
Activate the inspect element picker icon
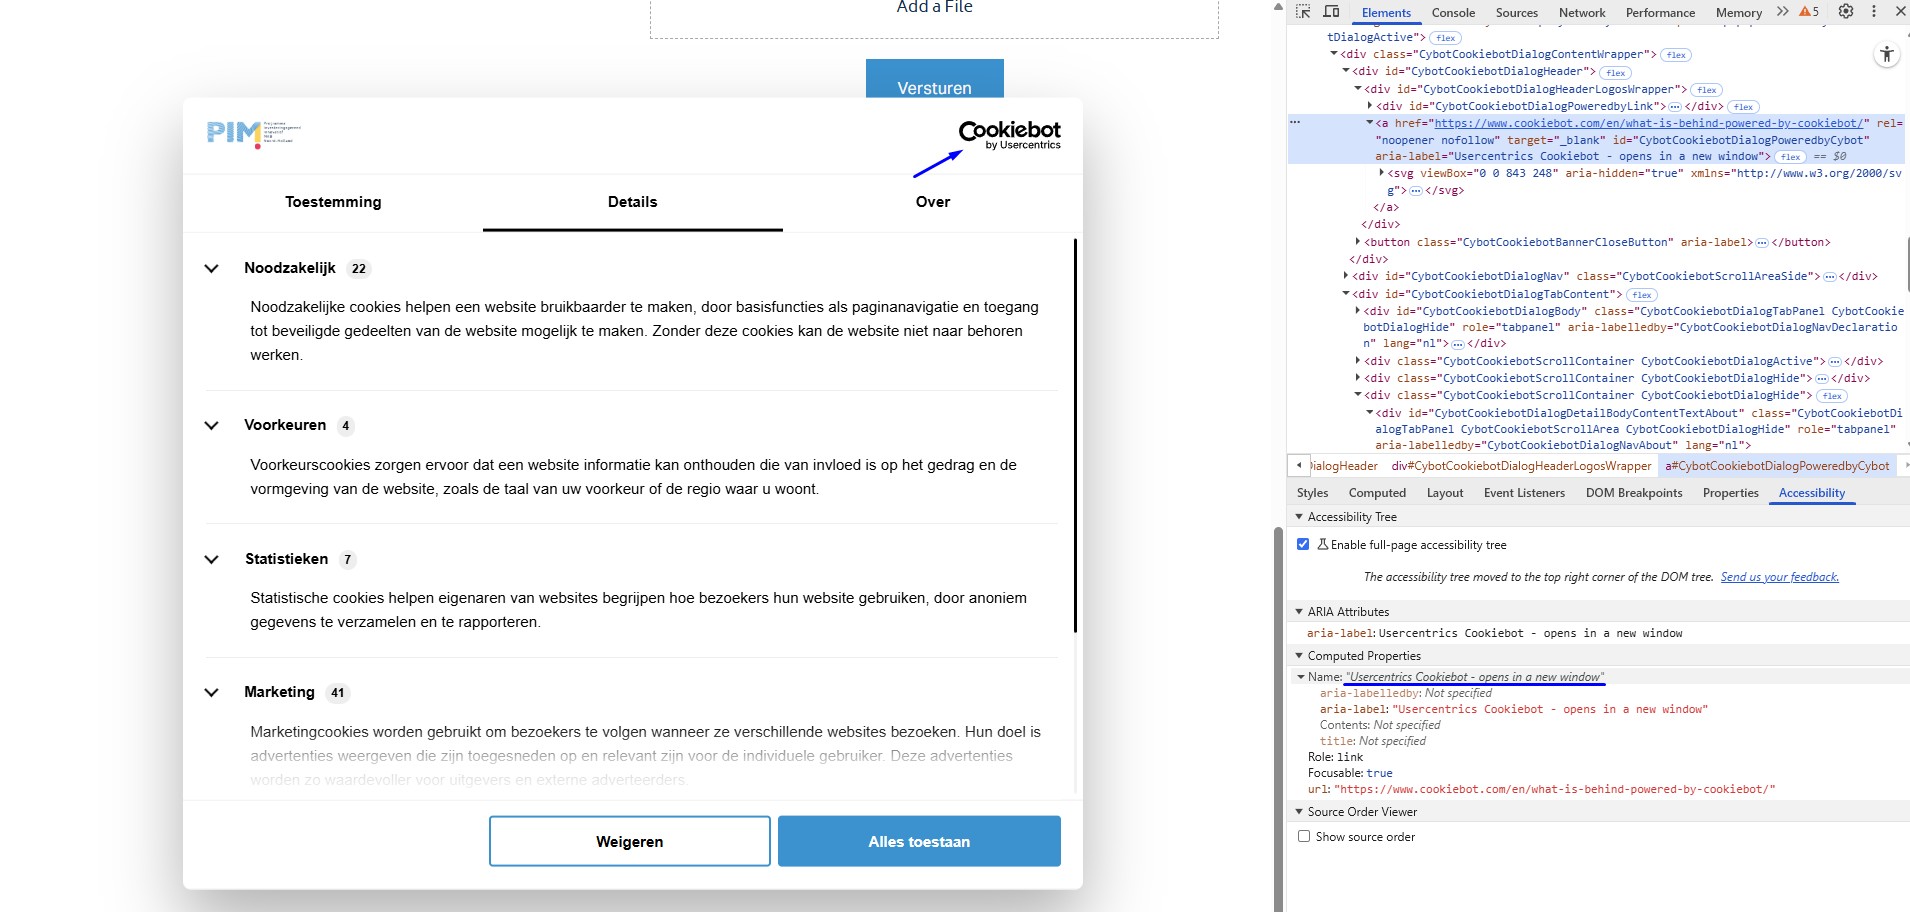tap(1303, 12)
